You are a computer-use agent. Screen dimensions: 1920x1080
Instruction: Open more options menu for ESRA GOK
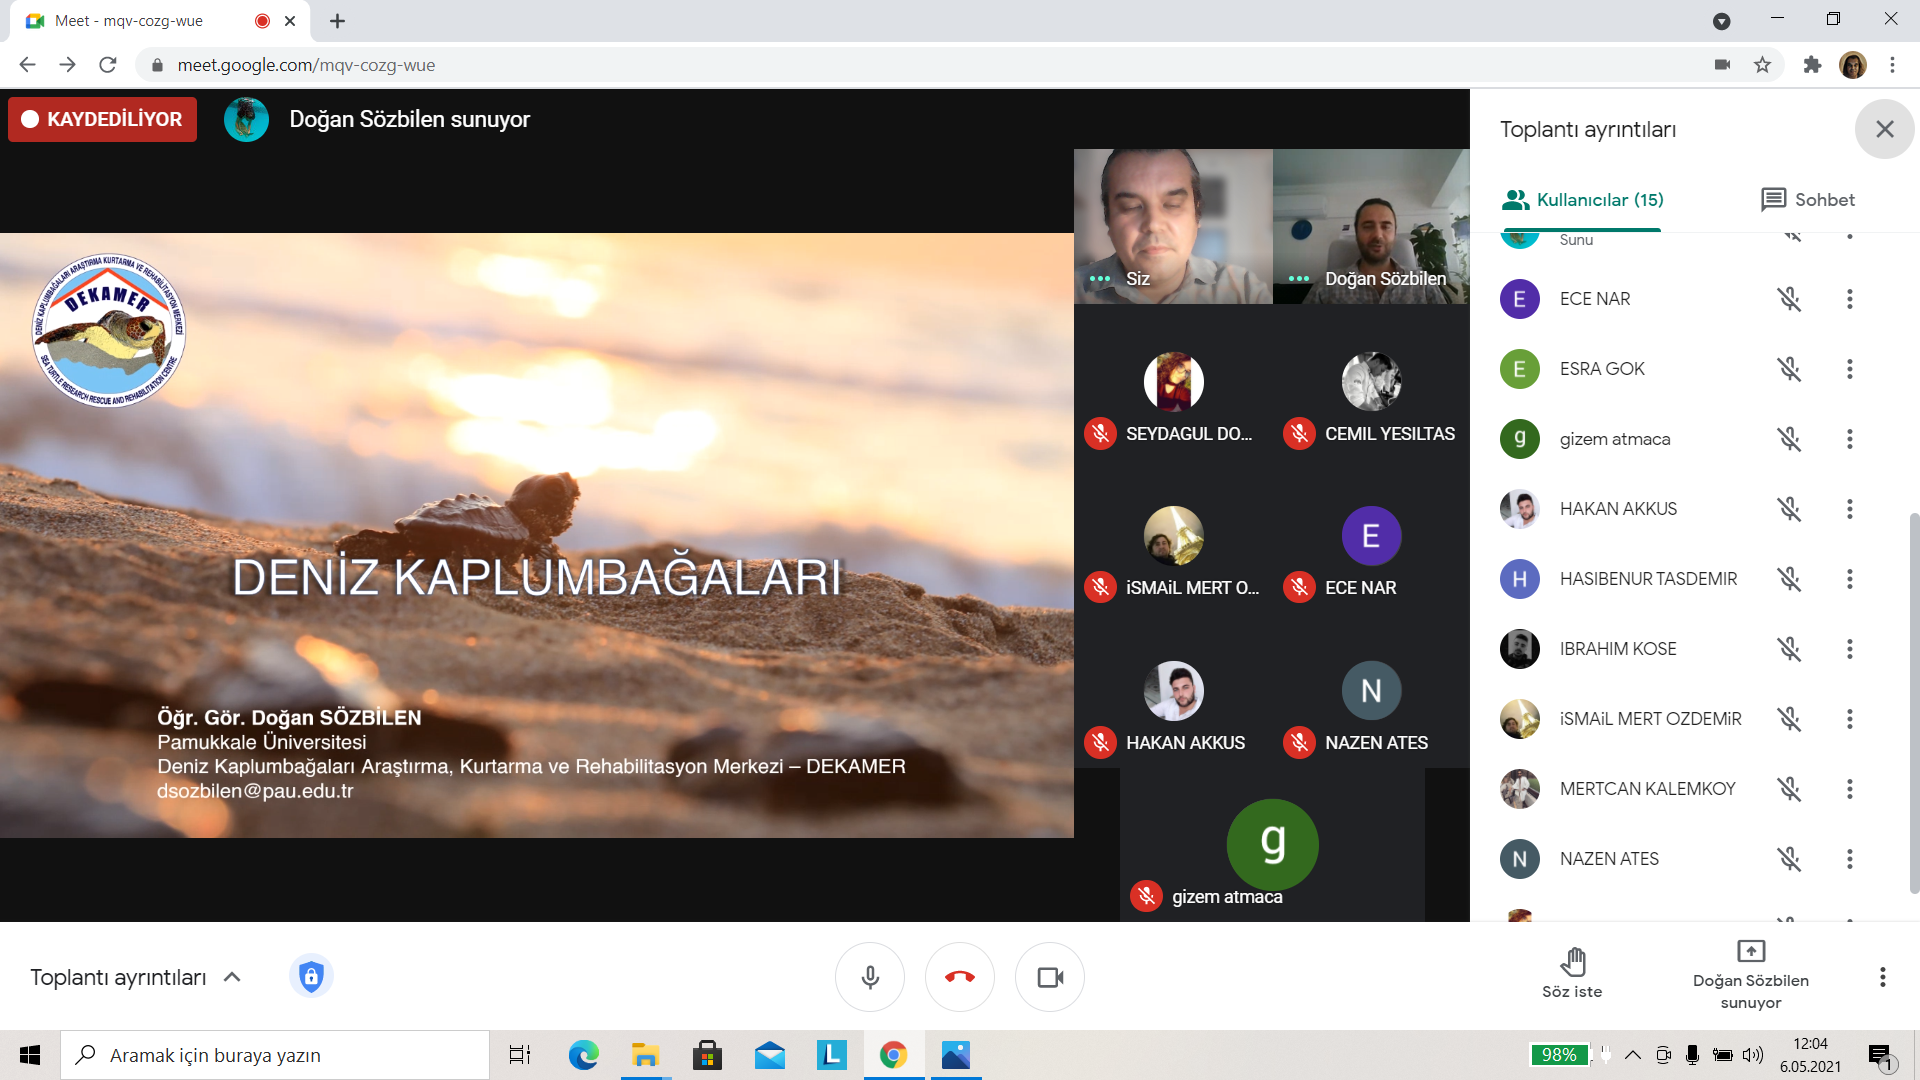point(1849,369)
